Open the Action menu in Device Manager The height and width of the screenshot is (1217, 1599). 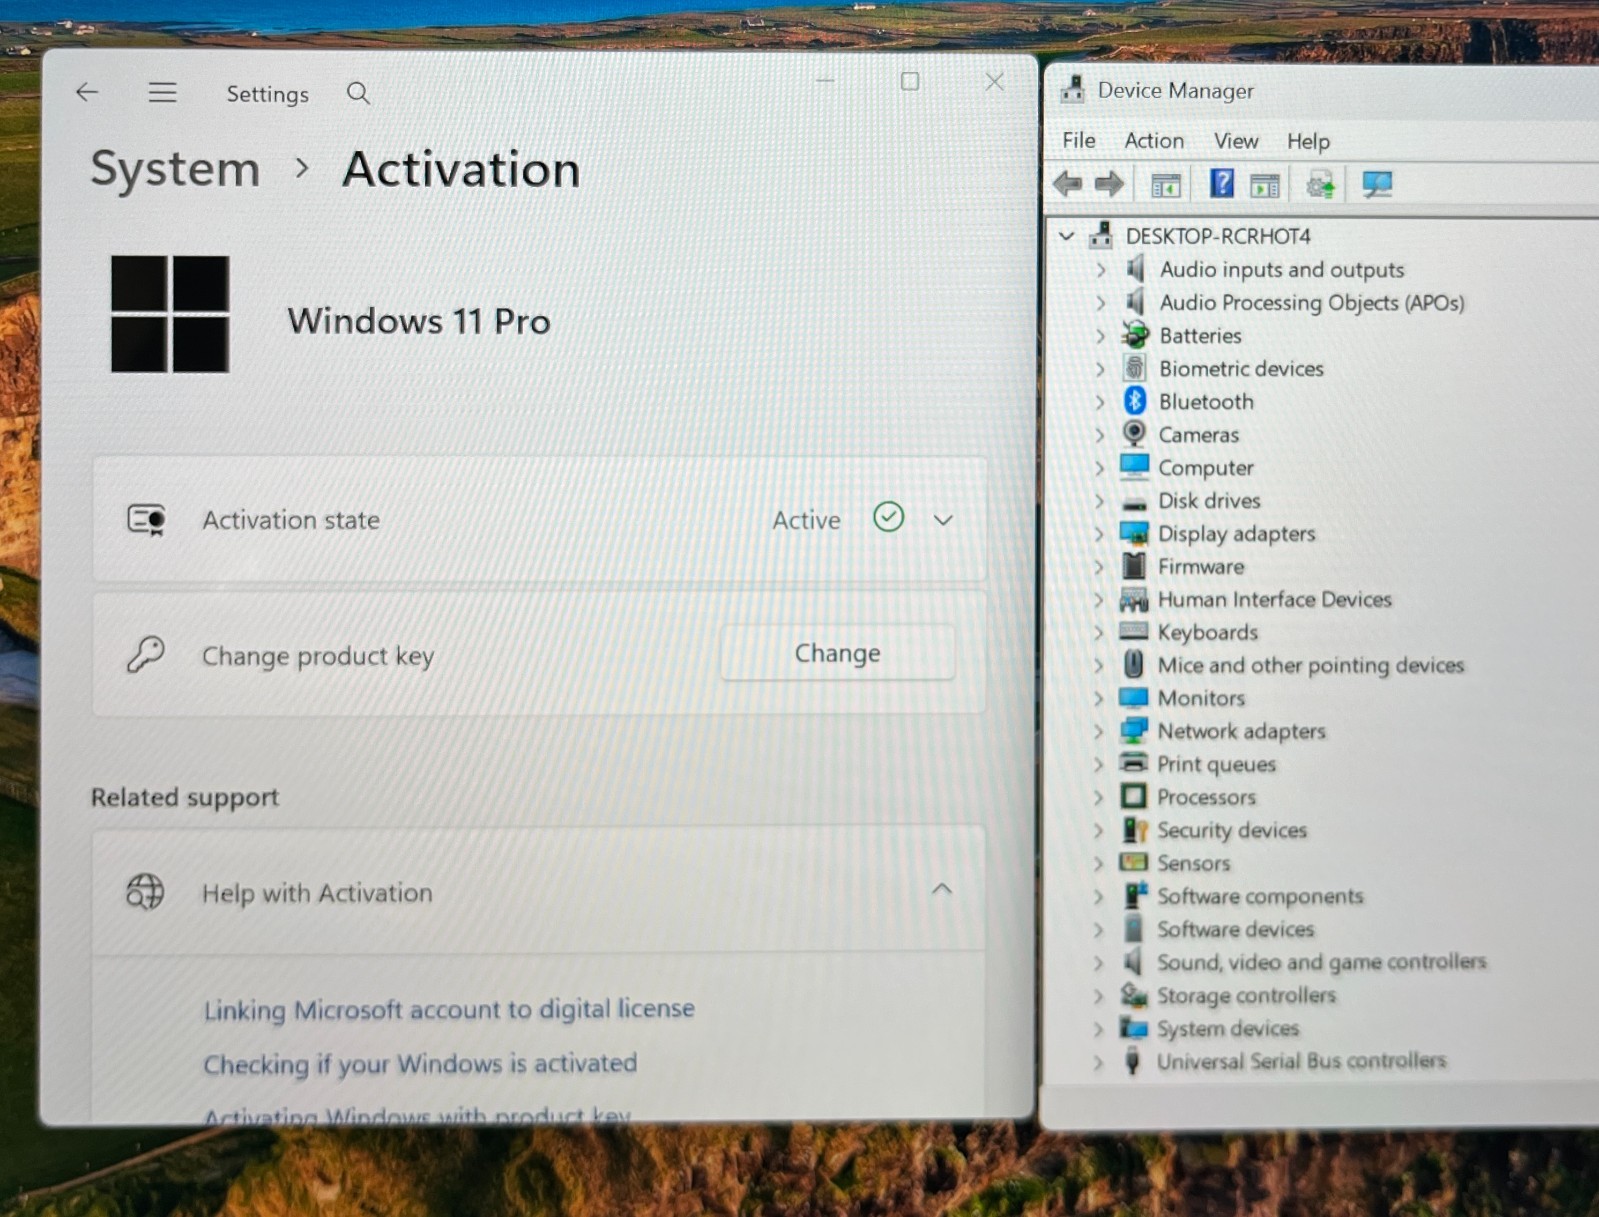click(x=1154, y=141)
